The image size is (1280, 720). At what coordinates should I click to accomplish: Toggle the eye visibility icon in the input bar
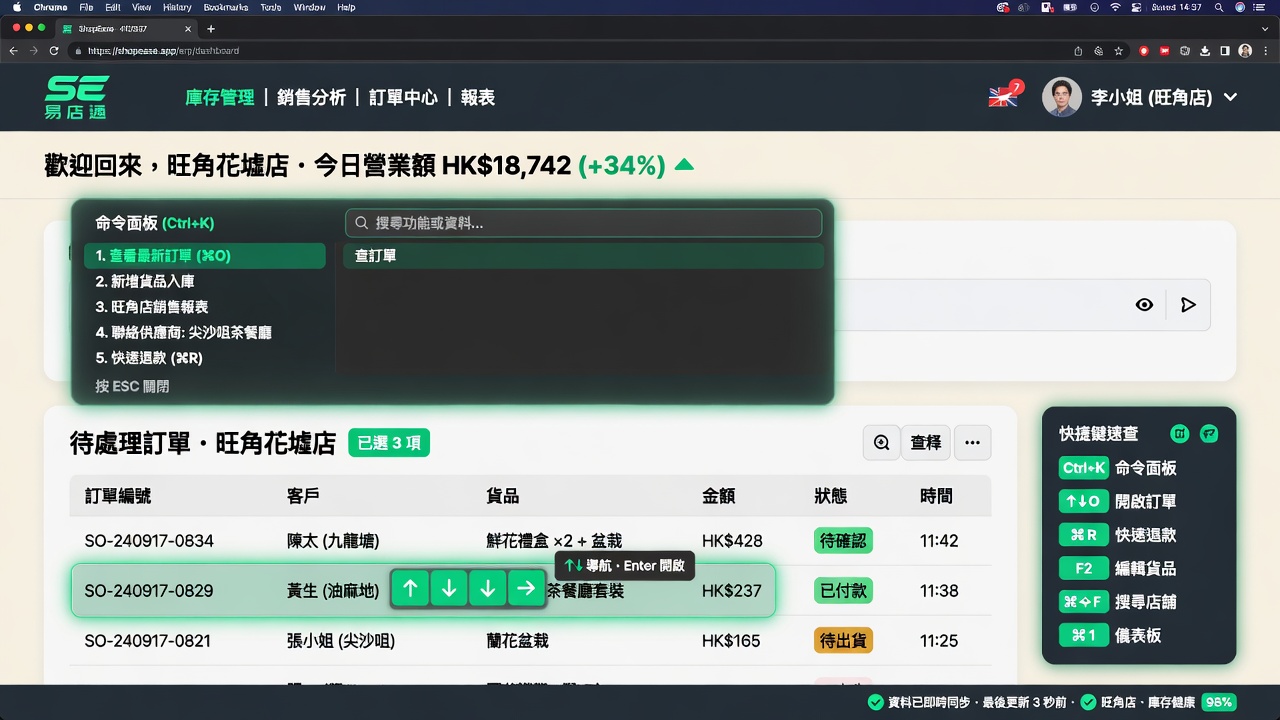click(x=1144, y=305)
